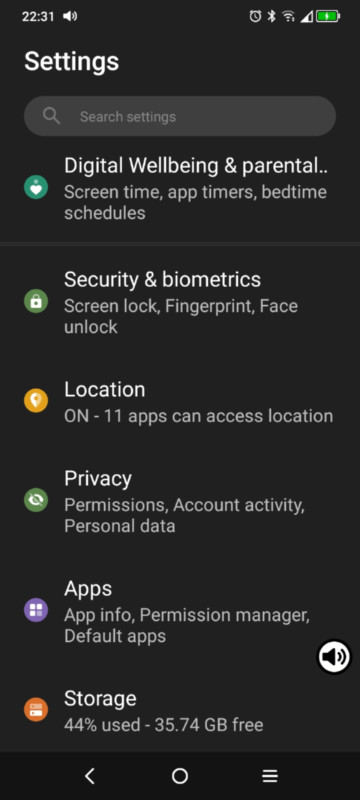Open Storage showing 44% used
This screenshot has height=800, width=360.
tap(180, 710)
